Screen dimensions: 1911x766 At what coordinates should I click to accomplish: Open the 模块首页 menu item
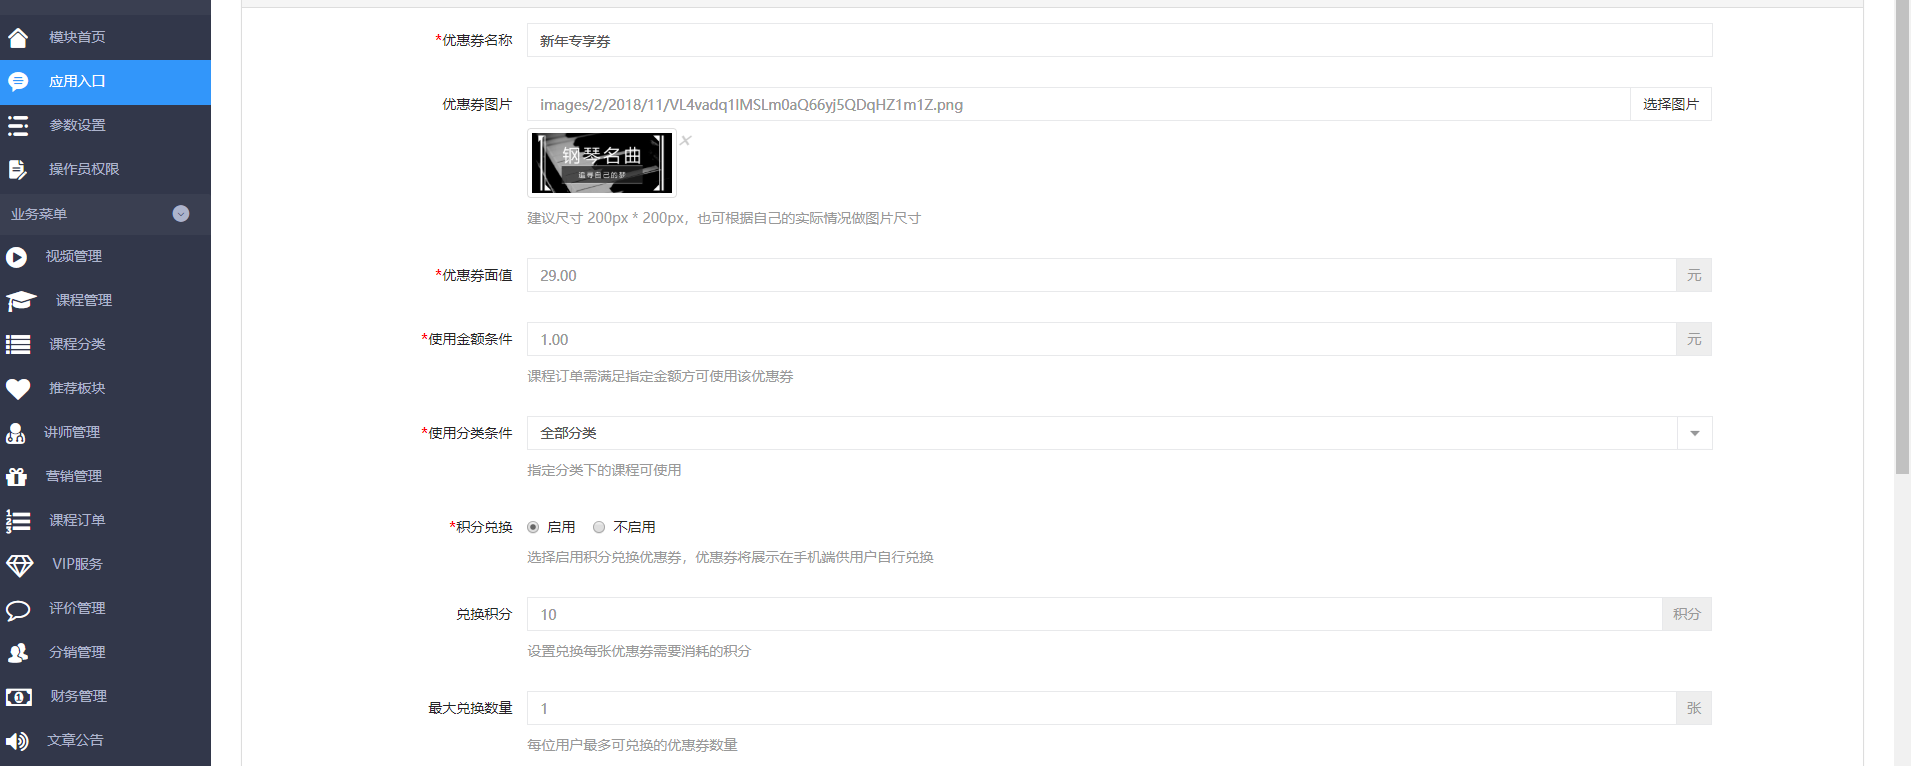[x=105, y=37]
